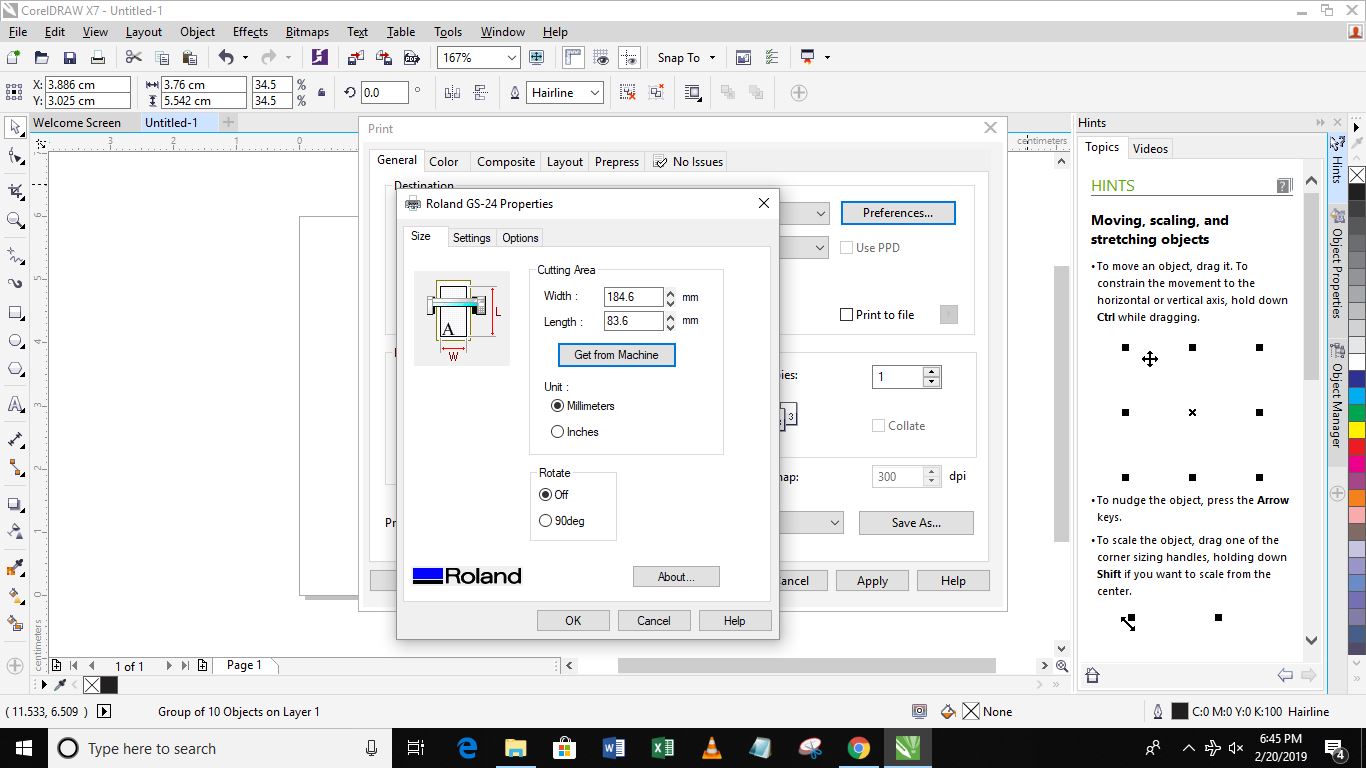Screen dimensions: 1366x768
Task: Pick the cyan swatch in color palette
Action: [x=1357, y=396]
